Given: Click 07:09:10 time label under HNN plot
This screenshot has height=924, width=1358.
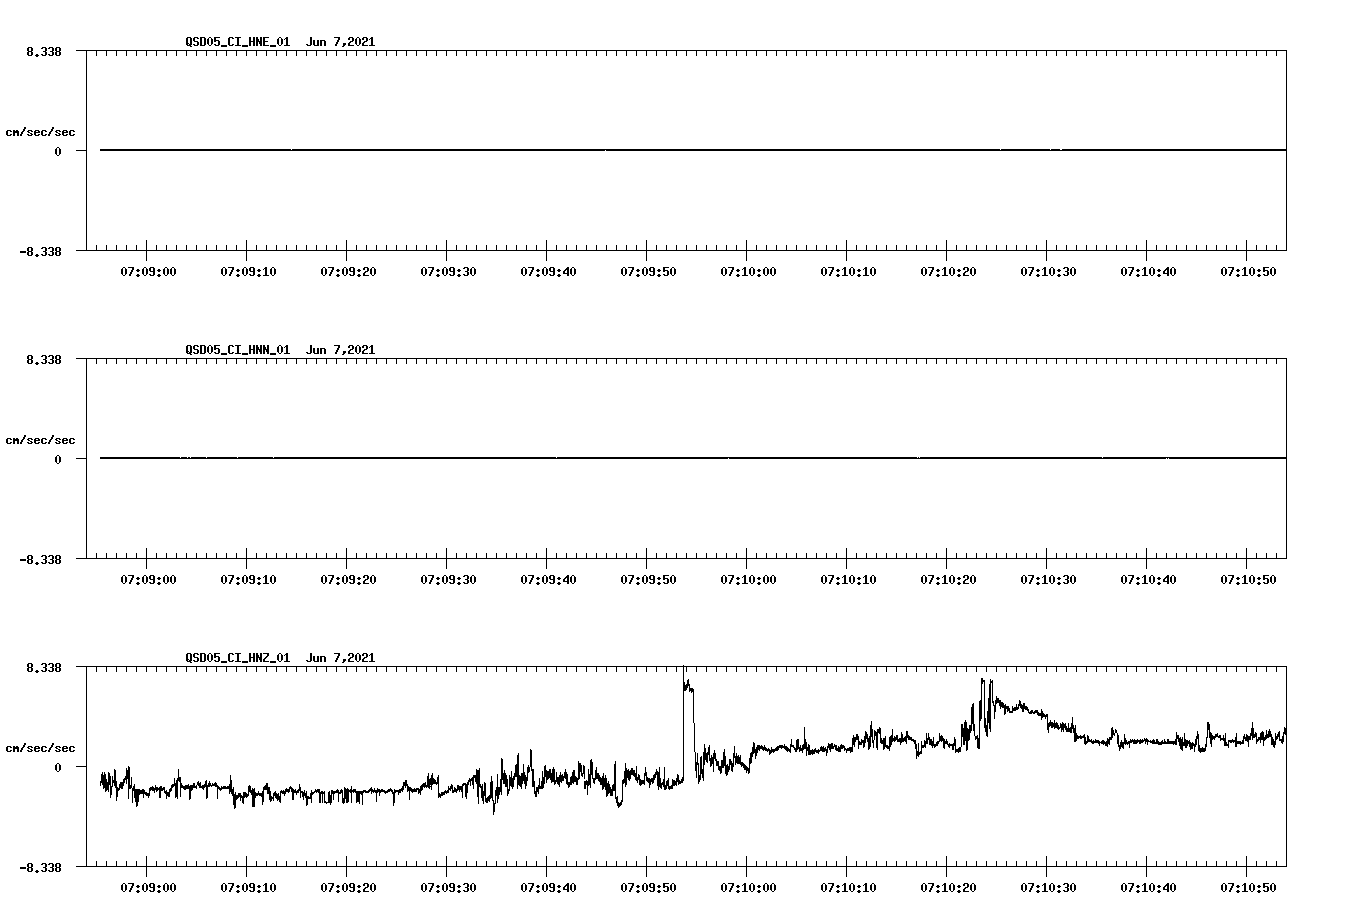Looking at the screenshot, I should (x=248, y=579).
